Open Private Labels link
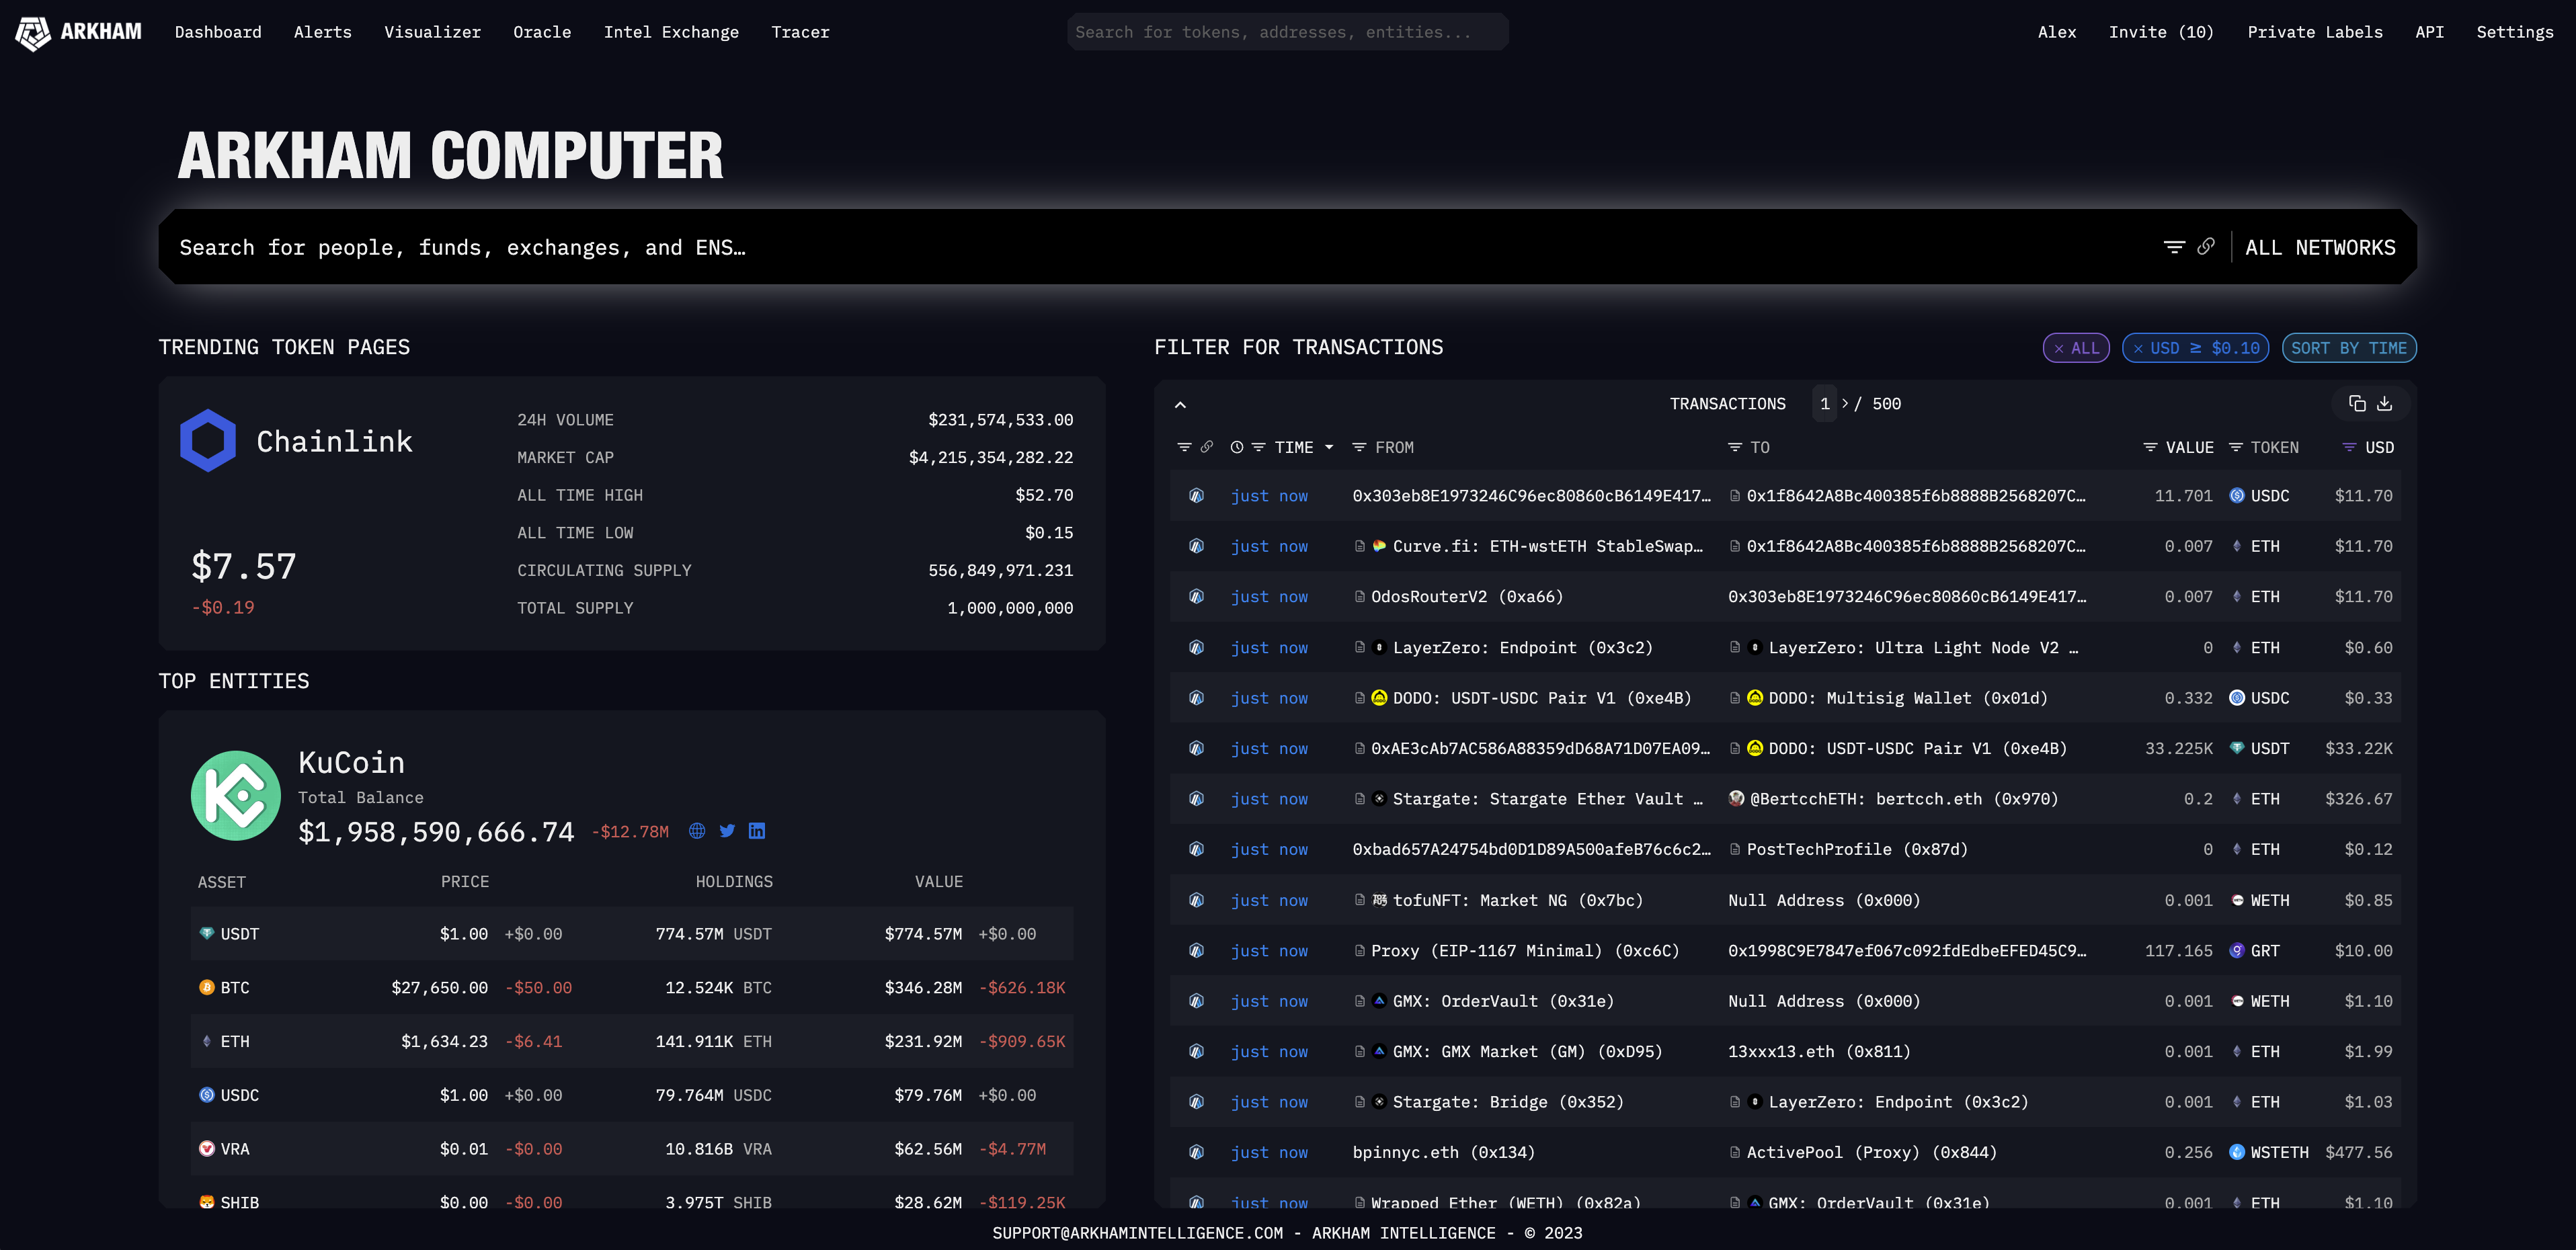The height and width of the screenshot is (1250, 2576). pyautogui.click(x=2315, y=32)
